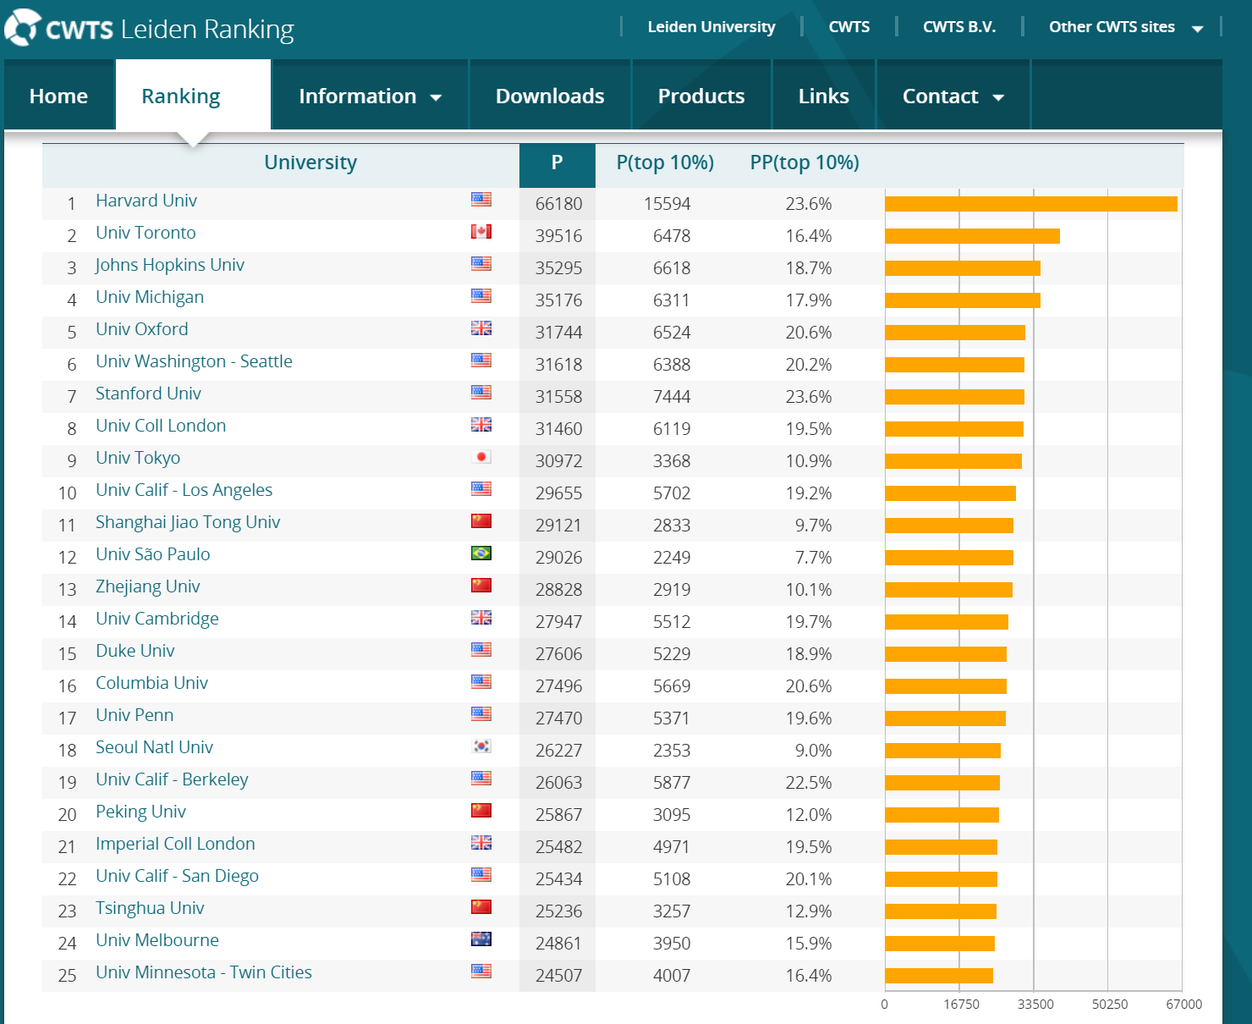Viewport: 1252px width, 1024px height.
Task: Click the US flag beside Univ Minnesota - Twin Cities
Action: click(481, 971)
